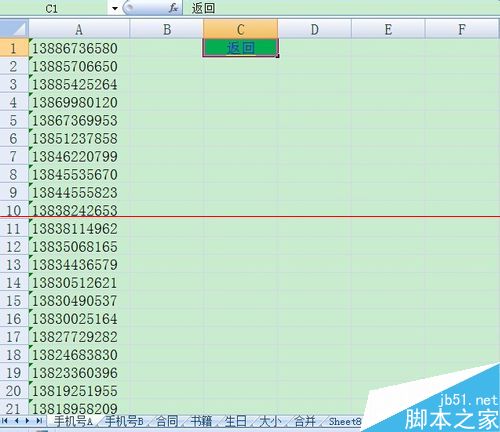Image resolution: width=500 pixels, height=432 pixels.
Task: Click cell with 13845535670
Action: pos(79,174)
